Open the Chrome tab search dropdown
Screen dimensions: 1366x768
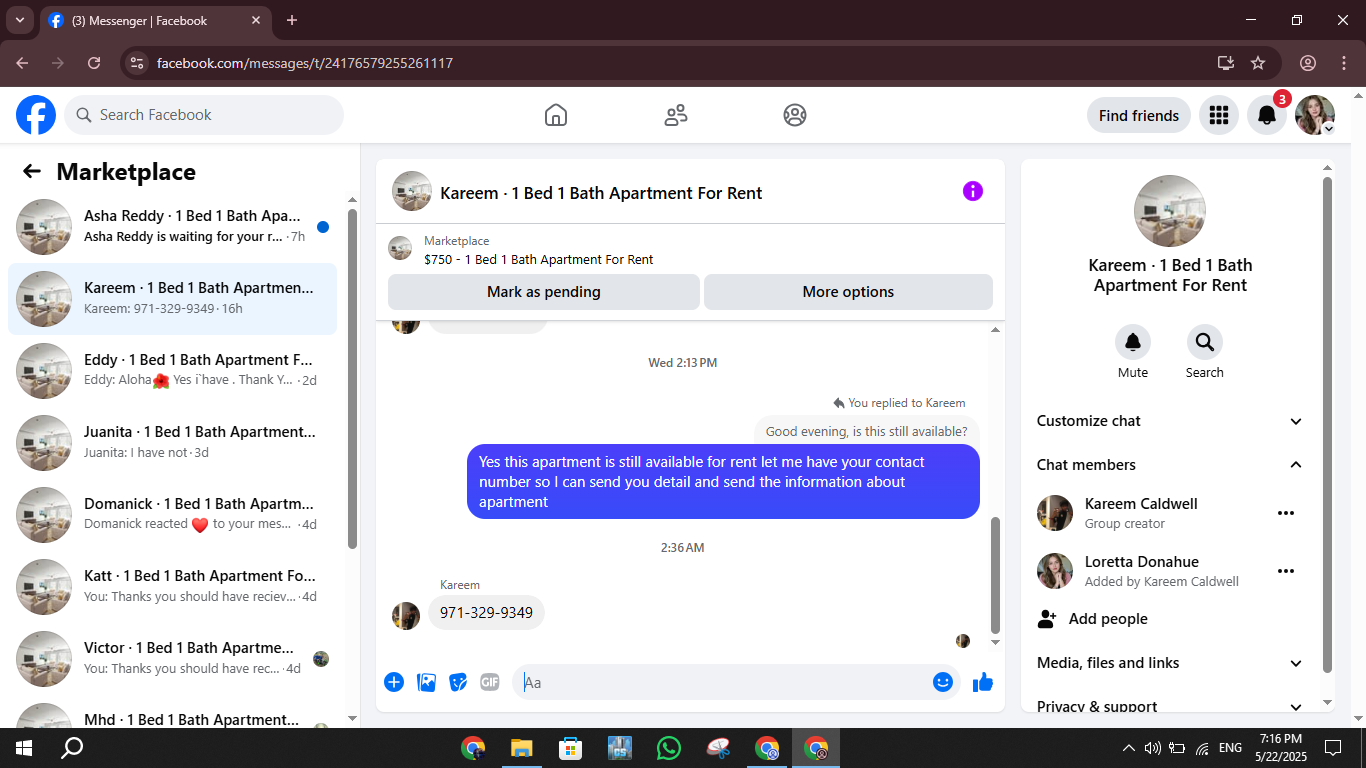coord(20,20)
